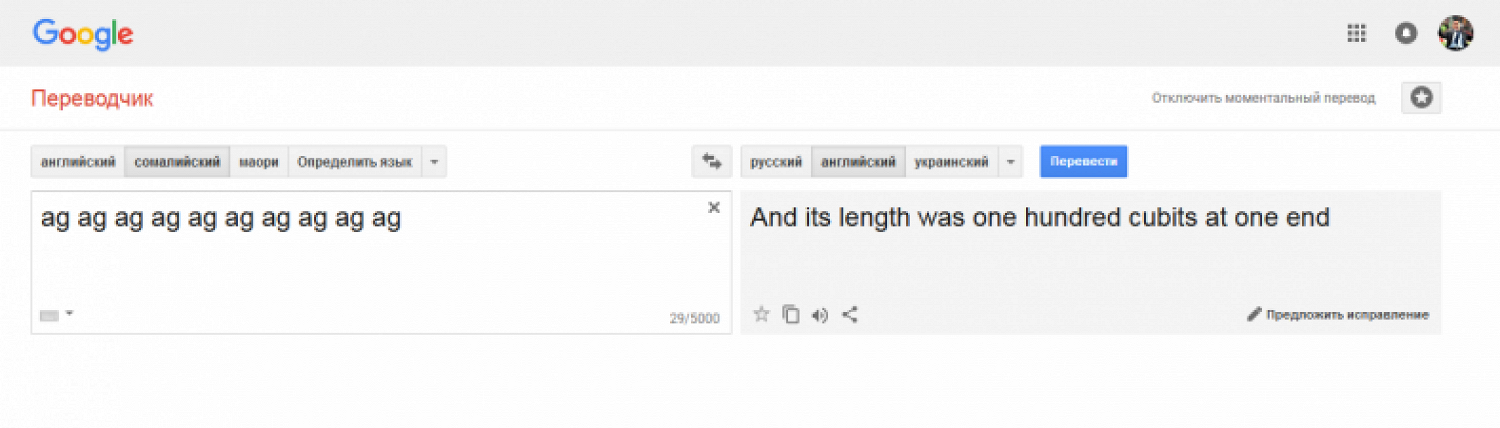
Task: Open the keyboard input method dropdown
Action: coord(57,315)
